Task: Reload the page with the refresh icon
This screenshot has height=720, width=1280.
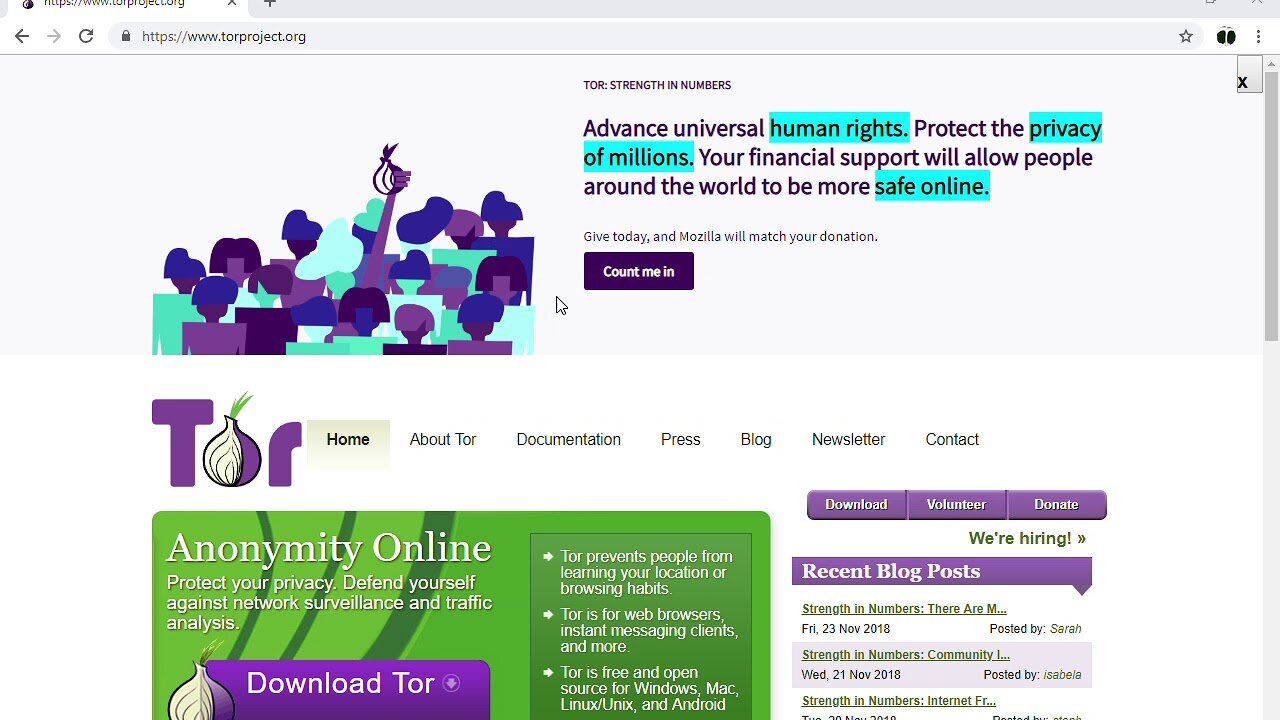Action: point(86,36)
